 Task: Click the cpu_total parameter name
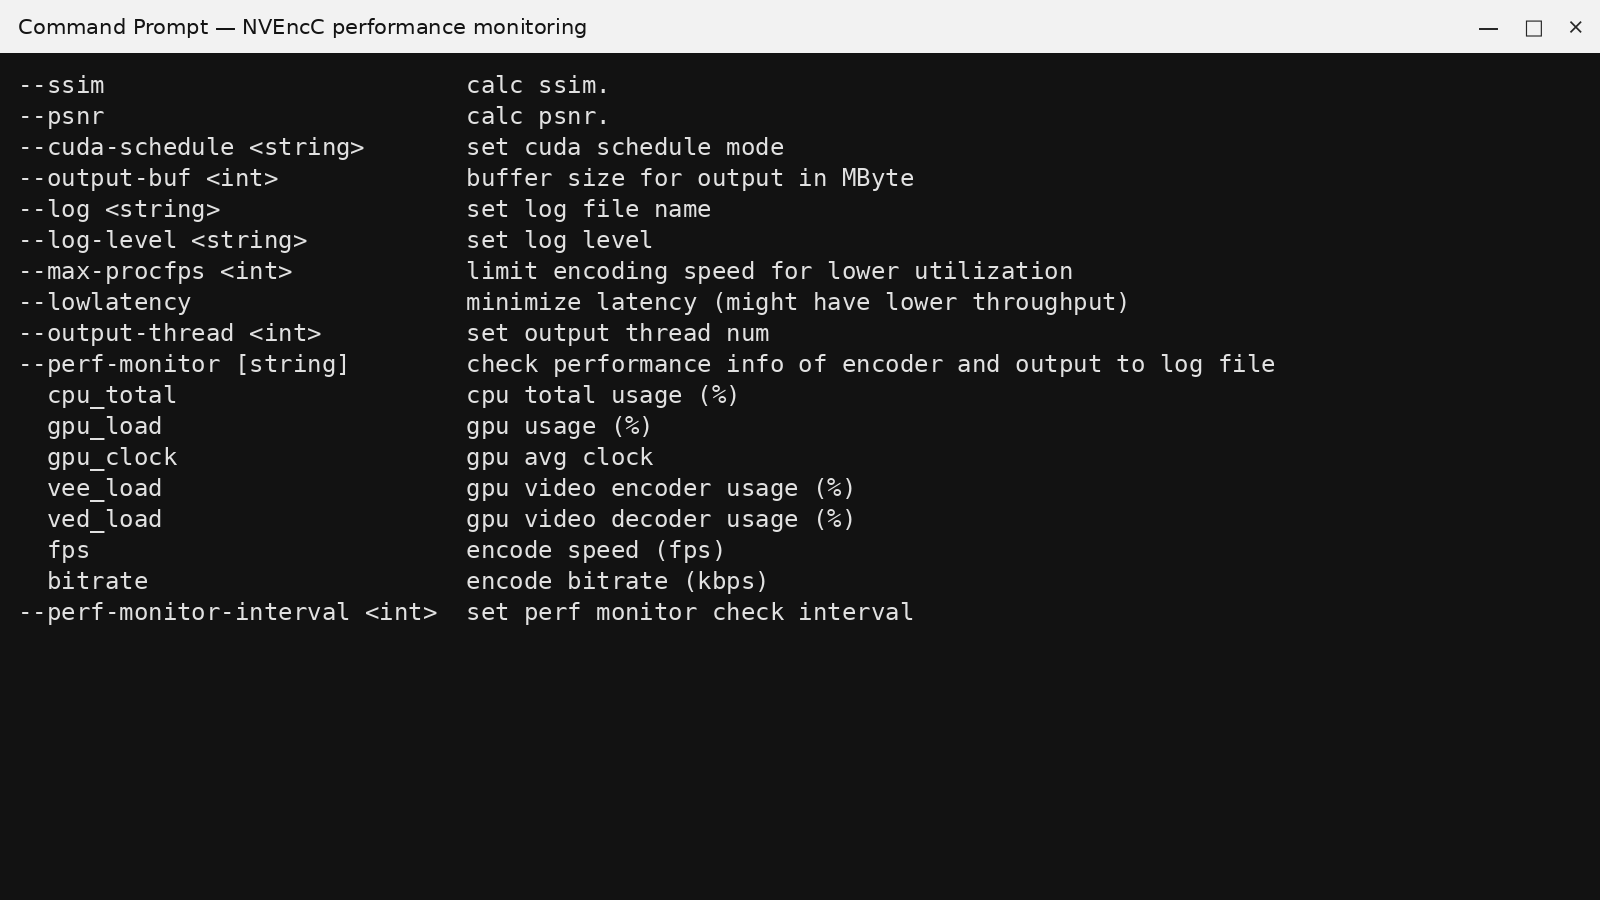click(x=112, y=396)
